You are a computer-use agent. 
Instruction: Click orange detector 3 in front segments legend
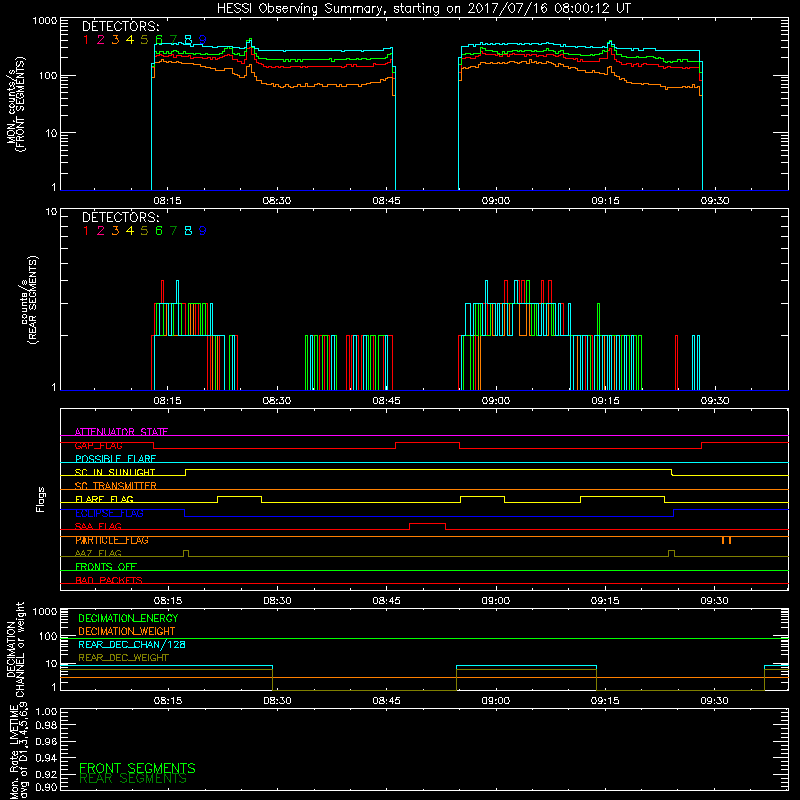pyautogui.click(x=115, y=39)
